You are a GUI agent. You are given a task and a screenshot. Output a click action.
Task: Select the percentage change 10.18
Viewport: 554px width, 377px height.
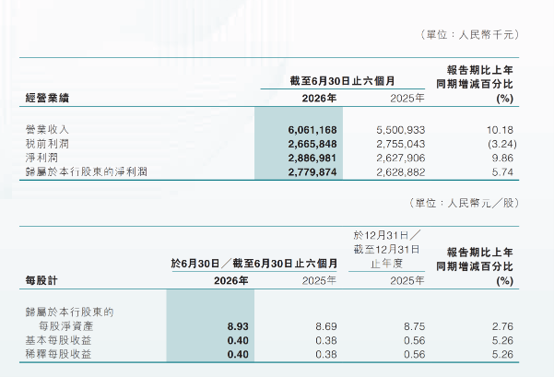(x=500, y=130)
